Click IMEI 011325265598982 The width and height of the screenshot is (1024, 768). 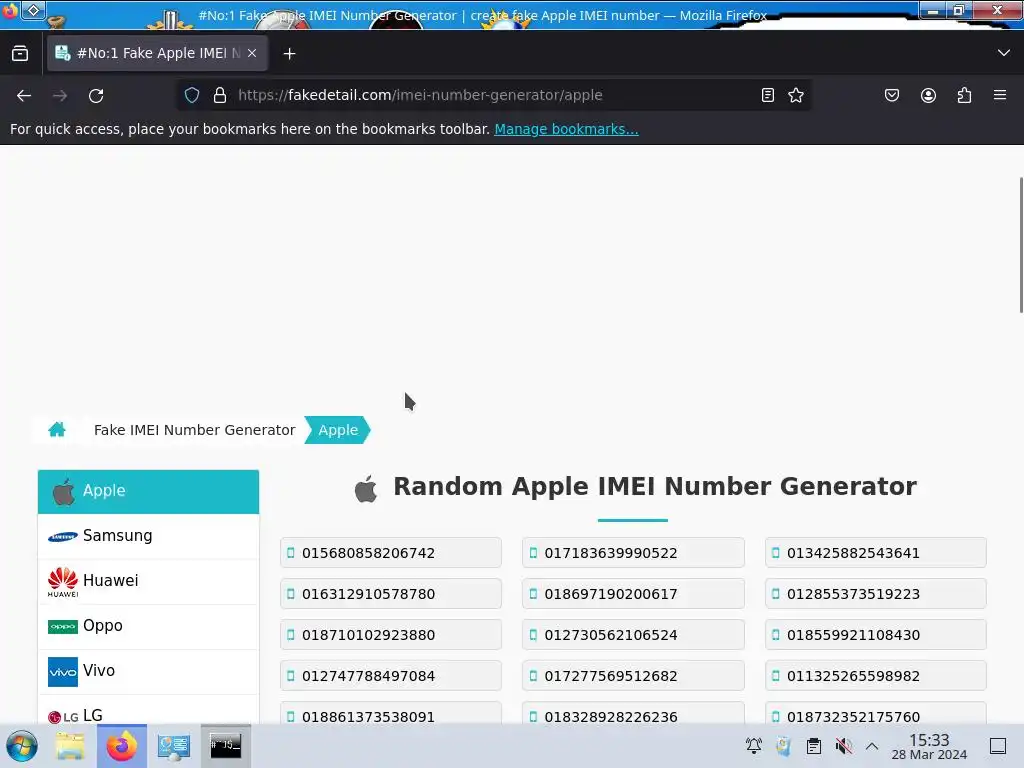pos(875,676)
